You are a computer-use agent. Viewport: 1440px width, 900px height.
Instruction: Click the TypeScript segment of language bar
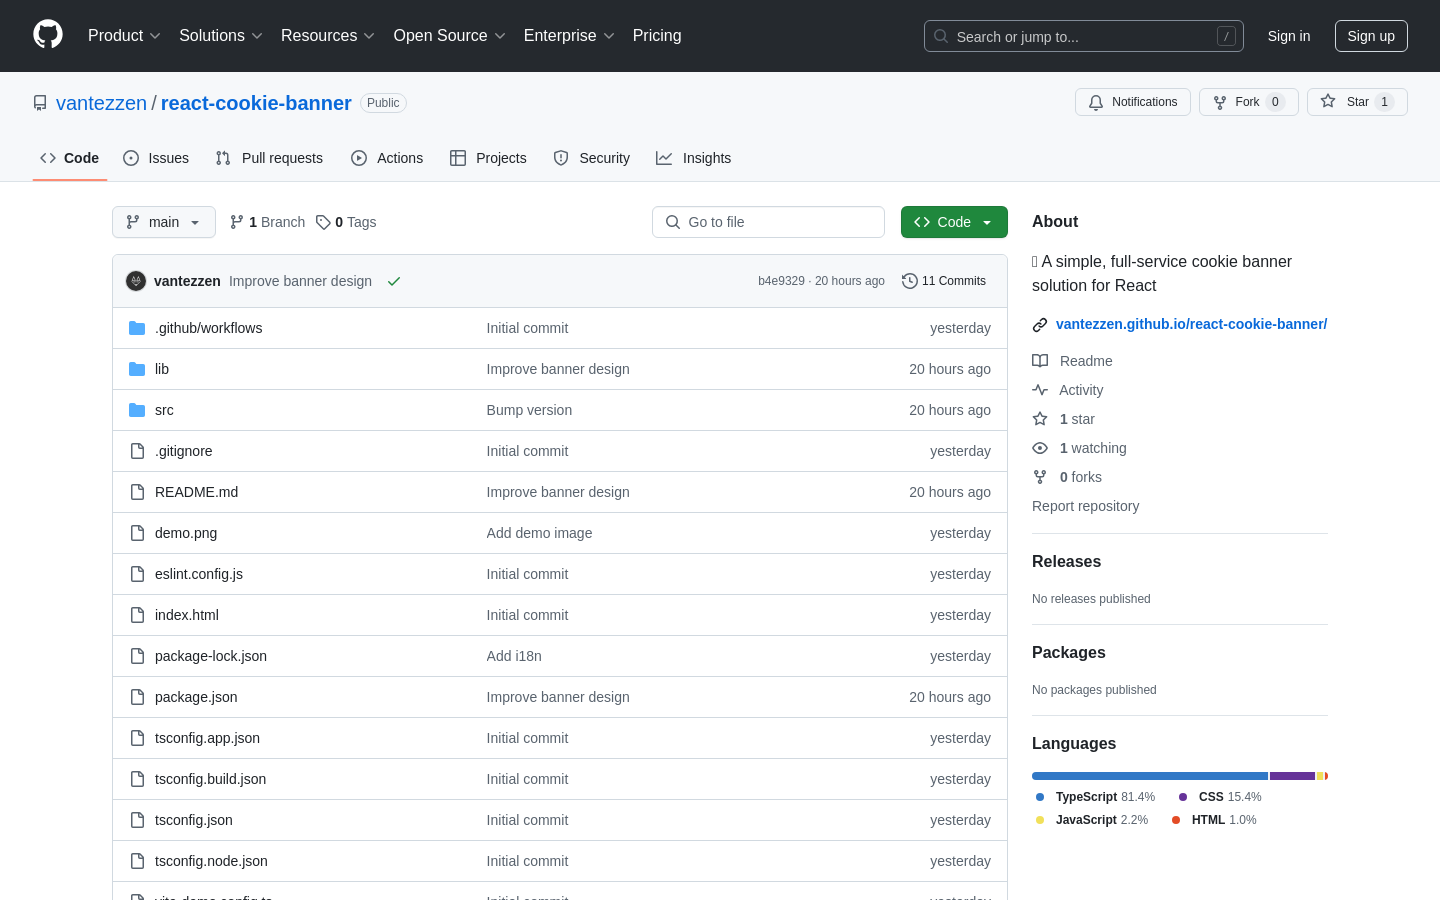coord(1150,776)
